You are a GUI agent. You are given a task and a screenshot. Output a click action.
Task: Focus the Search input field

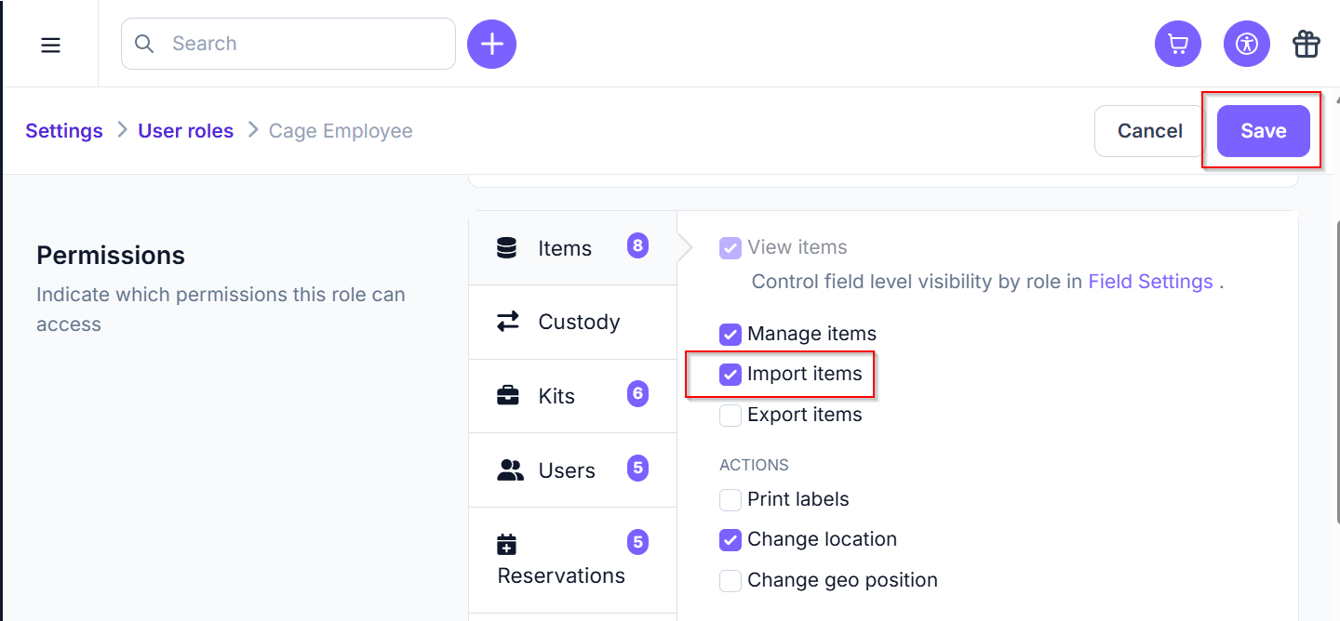click(288, 44)
